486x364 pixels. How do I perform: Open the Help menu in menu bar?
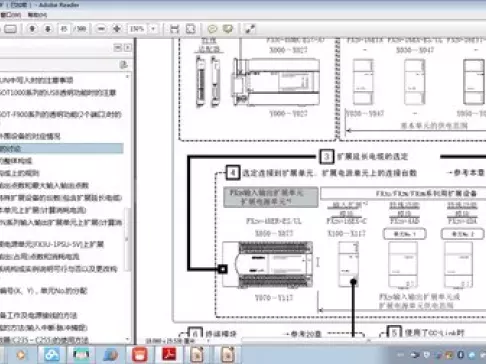pos(37,15)
